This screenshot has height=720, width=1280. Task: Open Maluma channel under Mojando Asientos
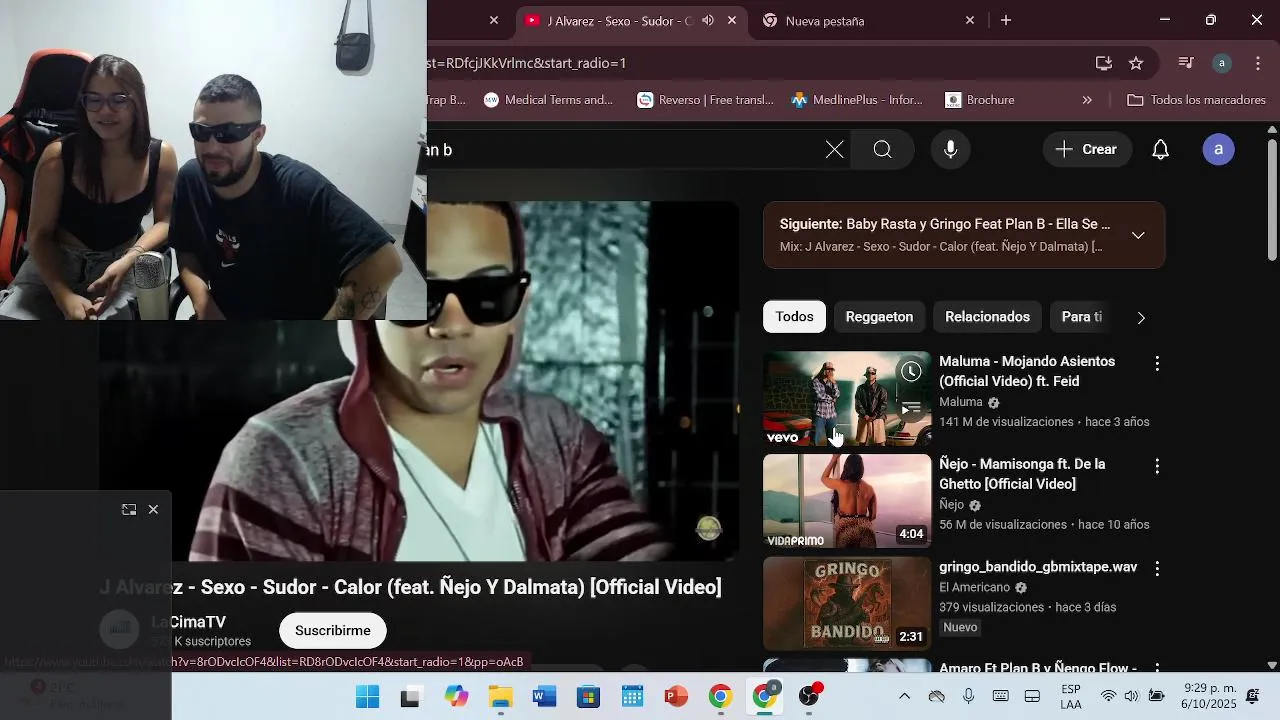point(961,402)
